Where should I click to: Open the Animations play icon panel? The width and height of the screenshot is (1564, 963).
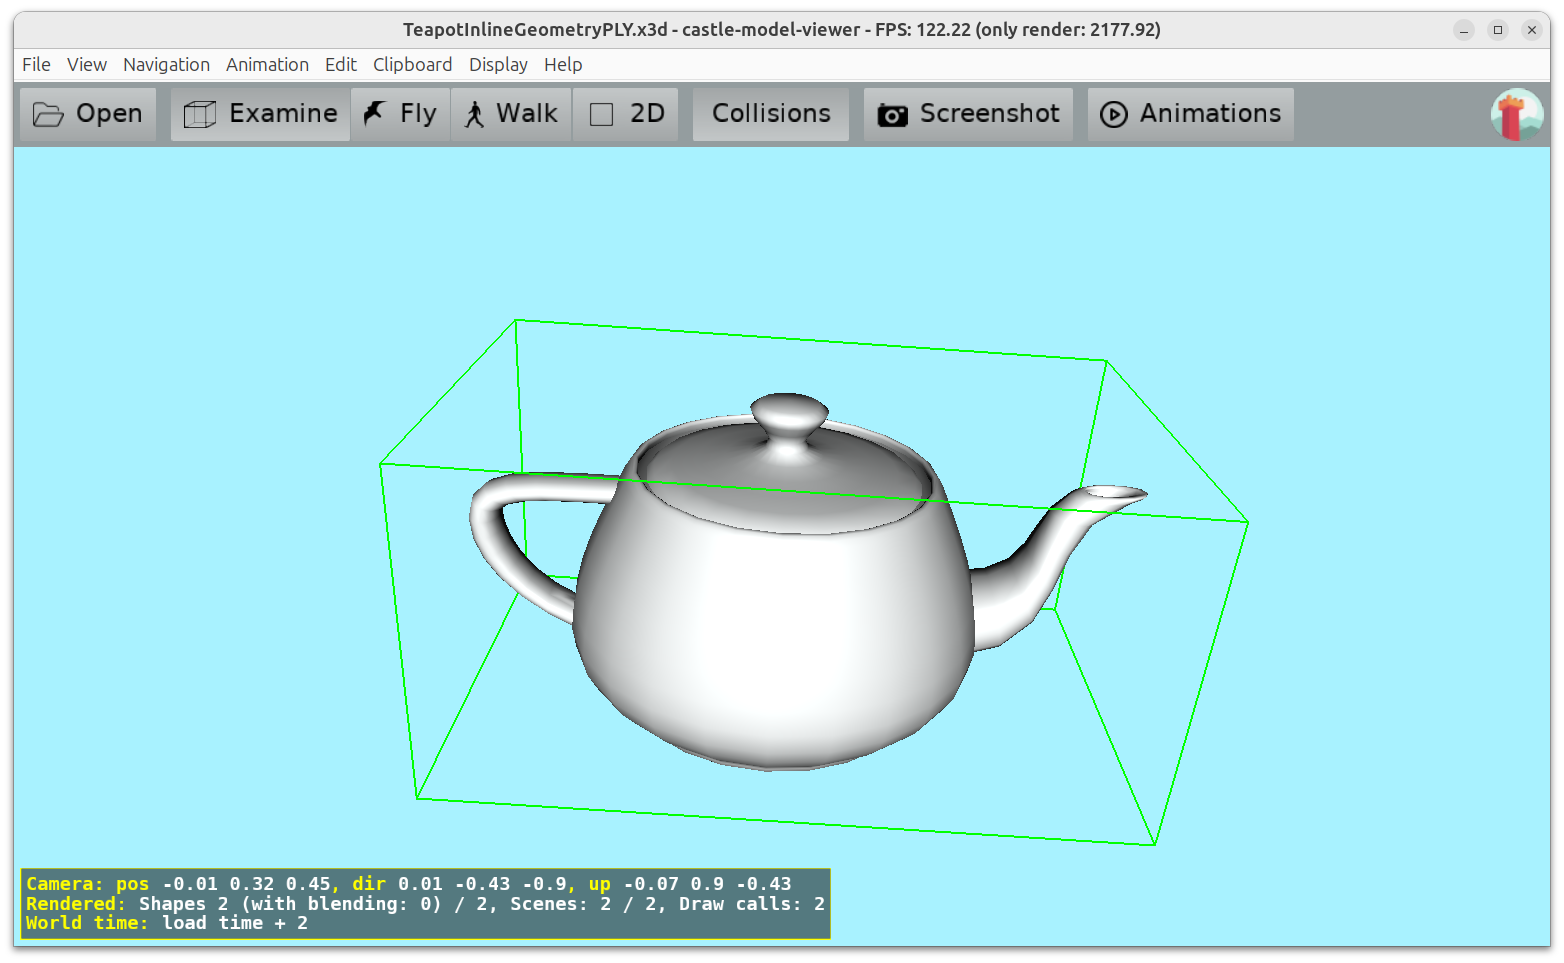click(1113, 115)
